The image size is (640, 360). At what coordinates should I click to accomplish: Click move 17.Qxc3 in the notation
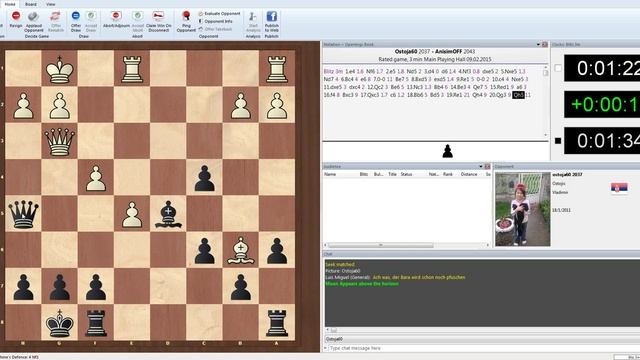pyautogui.click(x=370, y=95)
